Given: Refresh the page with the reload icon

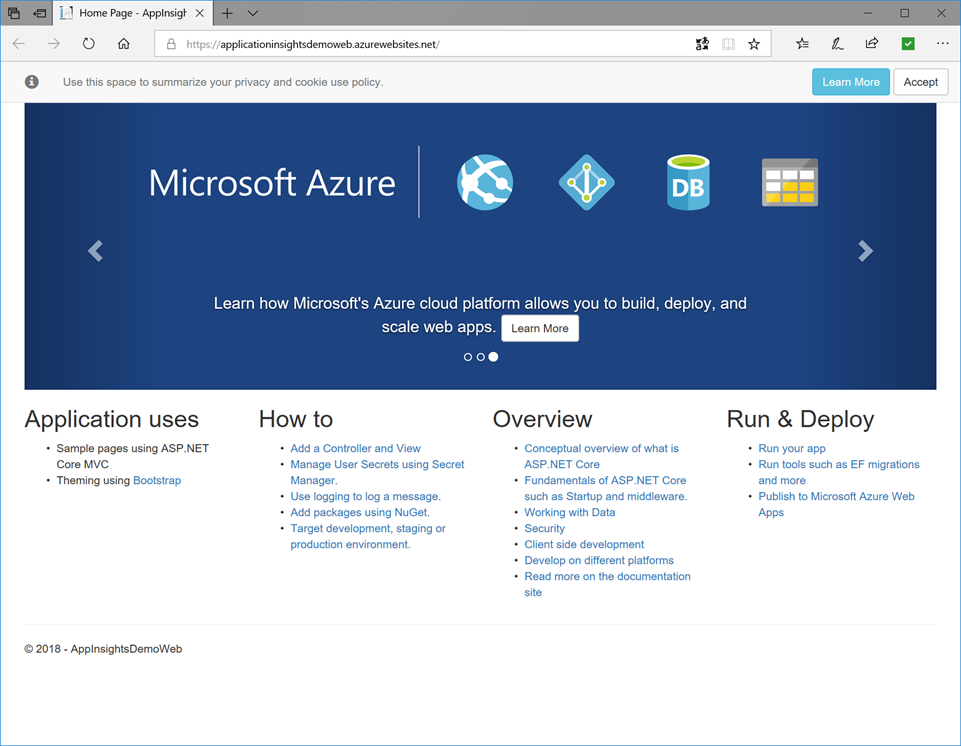Looking at the screenshot, I should [89, 44].
